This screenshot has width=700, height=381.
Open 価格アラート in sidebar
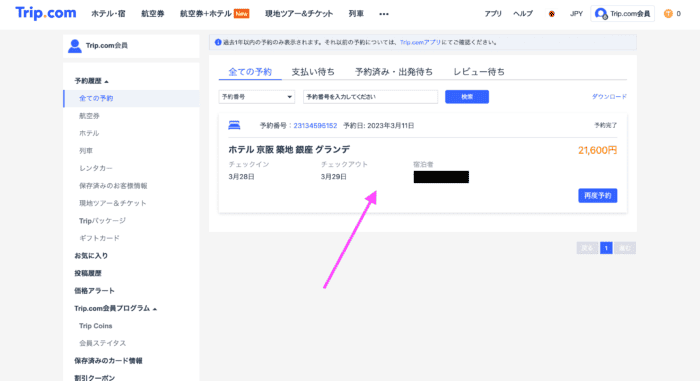(x=95, y=290)
